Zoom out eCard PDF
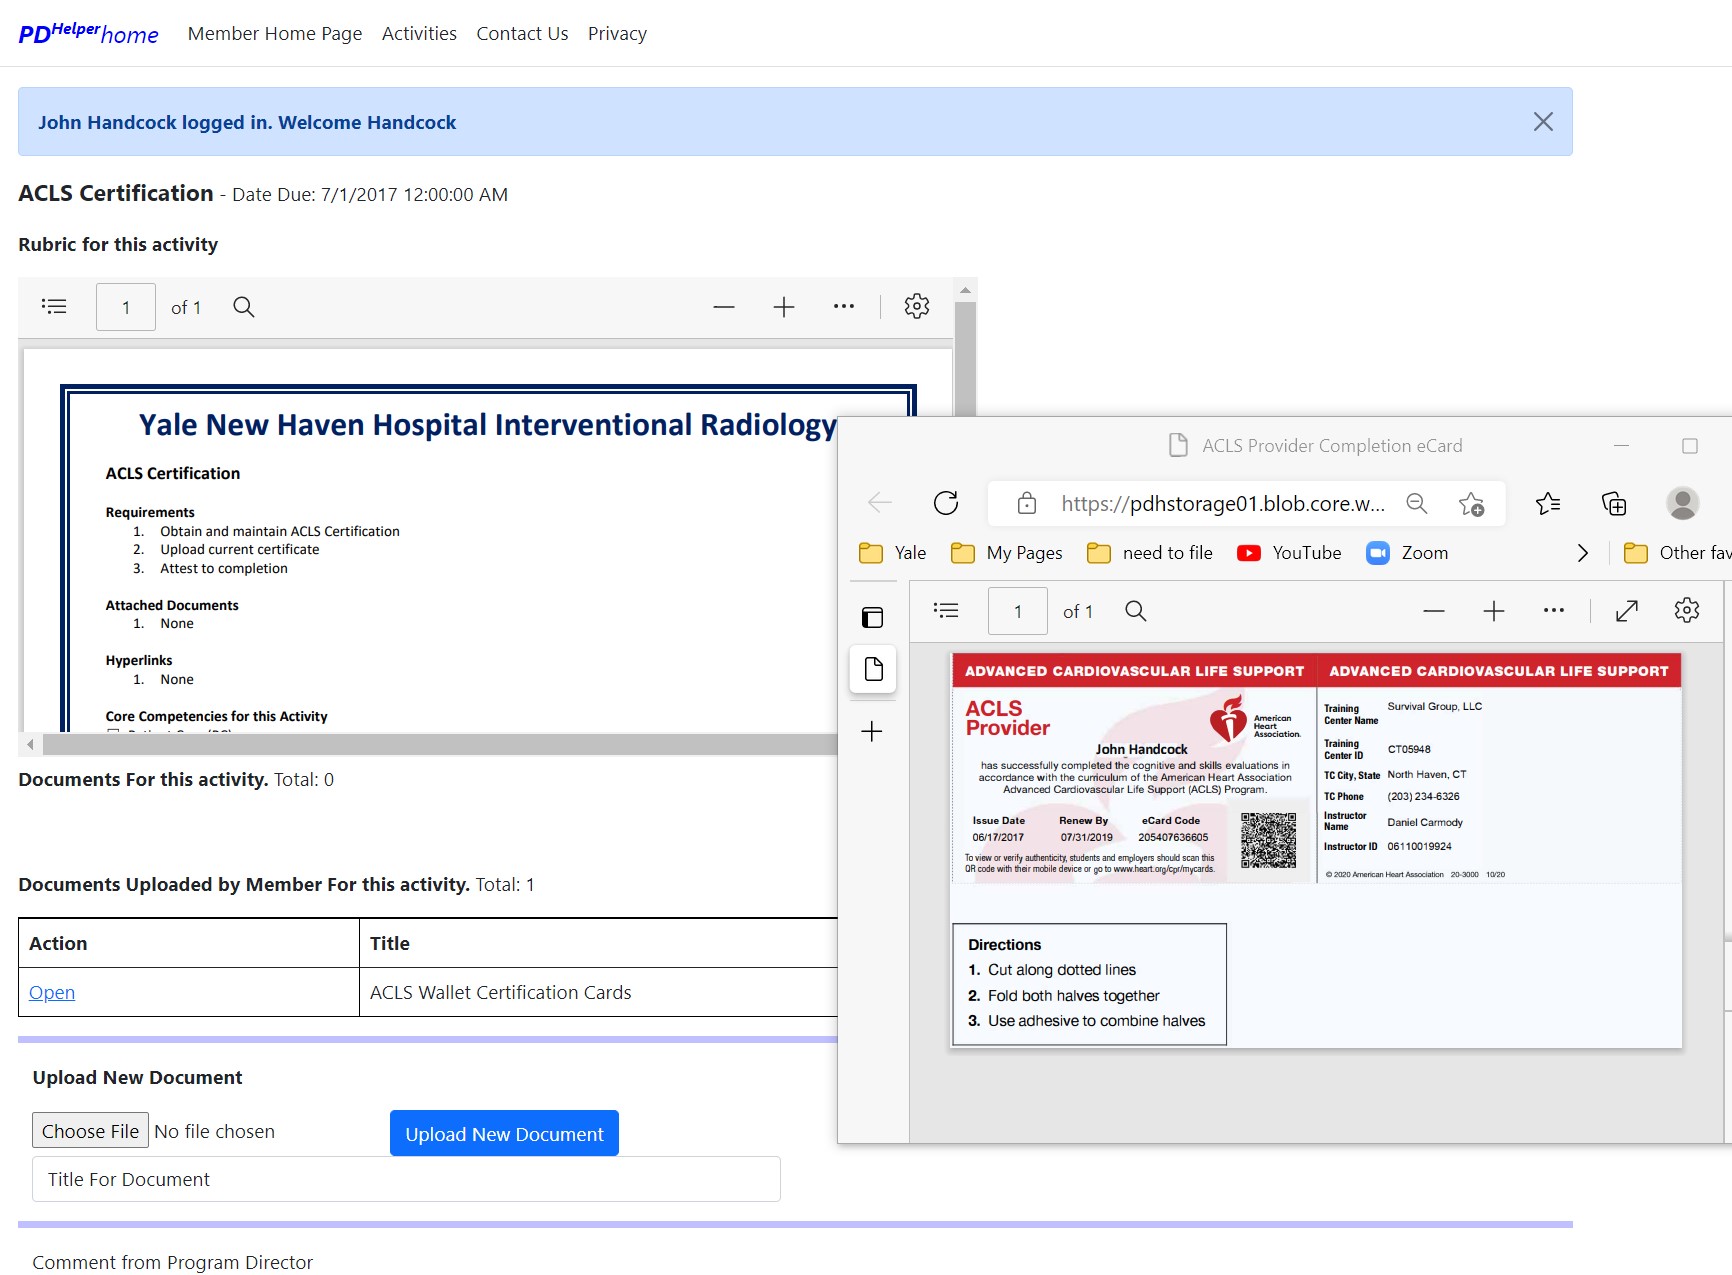The image size is (1732, 1275). [1434, 611]
